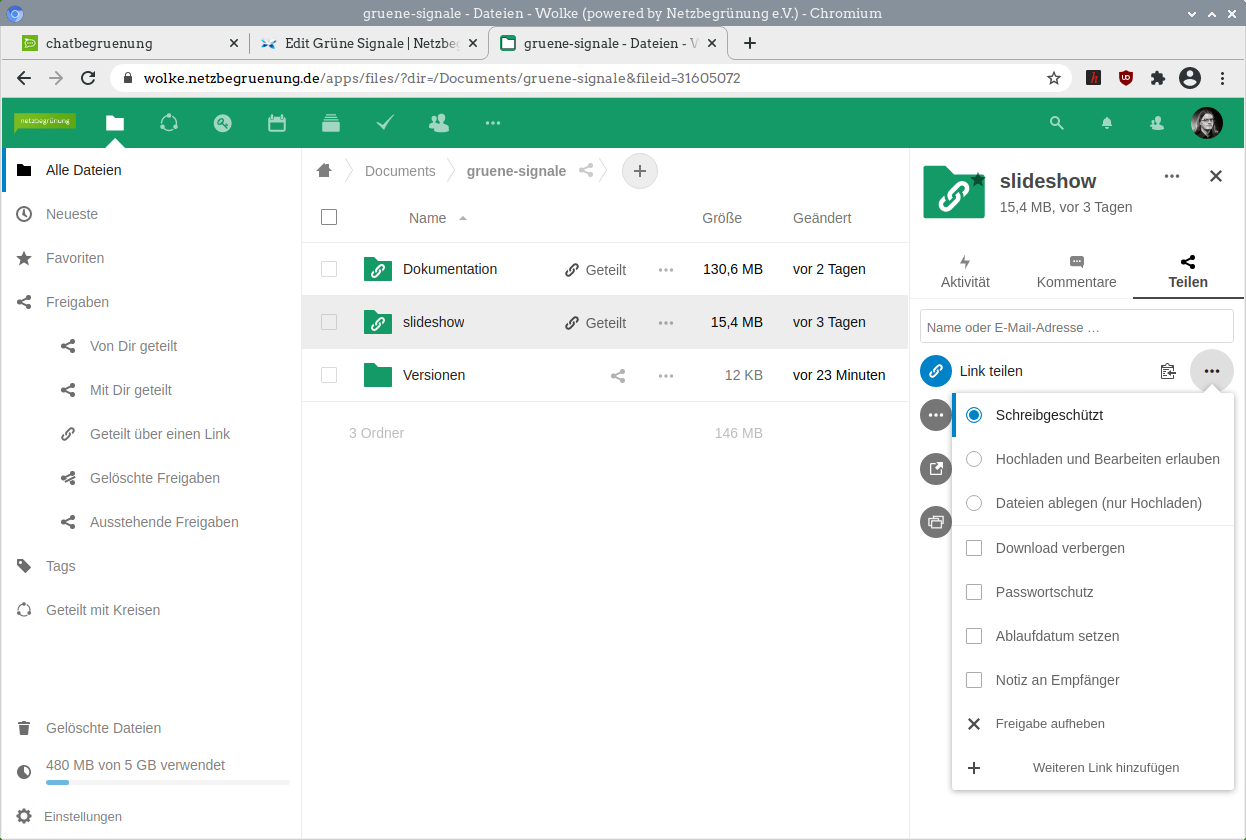Close the Link teilen options menu
Image resolution: width=1246 pixels, height=840 pixels.
pyautogui.click(x=1212, y=371)
